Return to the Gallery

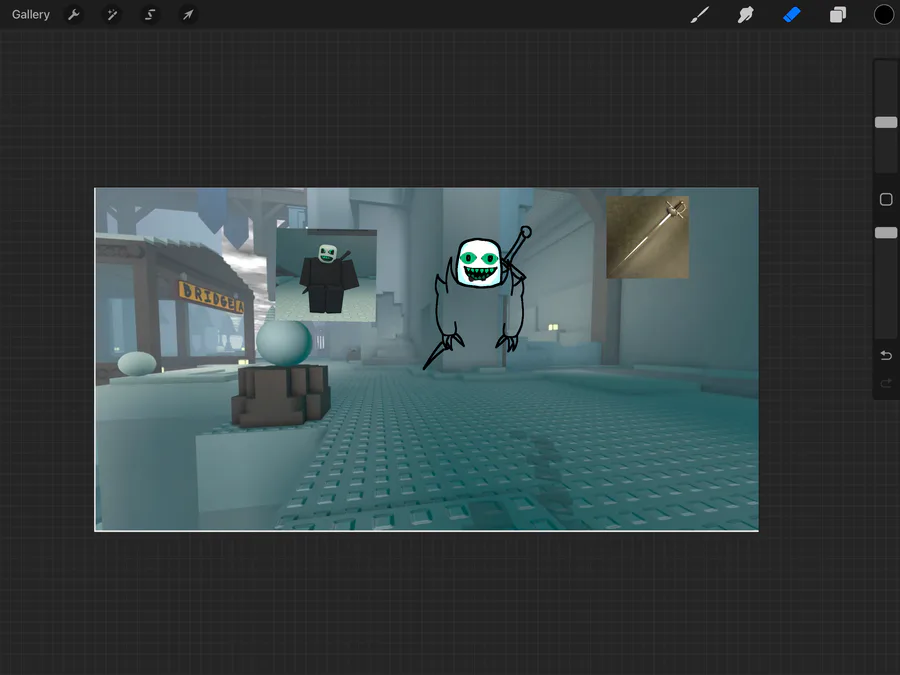[x=31, y=14]
